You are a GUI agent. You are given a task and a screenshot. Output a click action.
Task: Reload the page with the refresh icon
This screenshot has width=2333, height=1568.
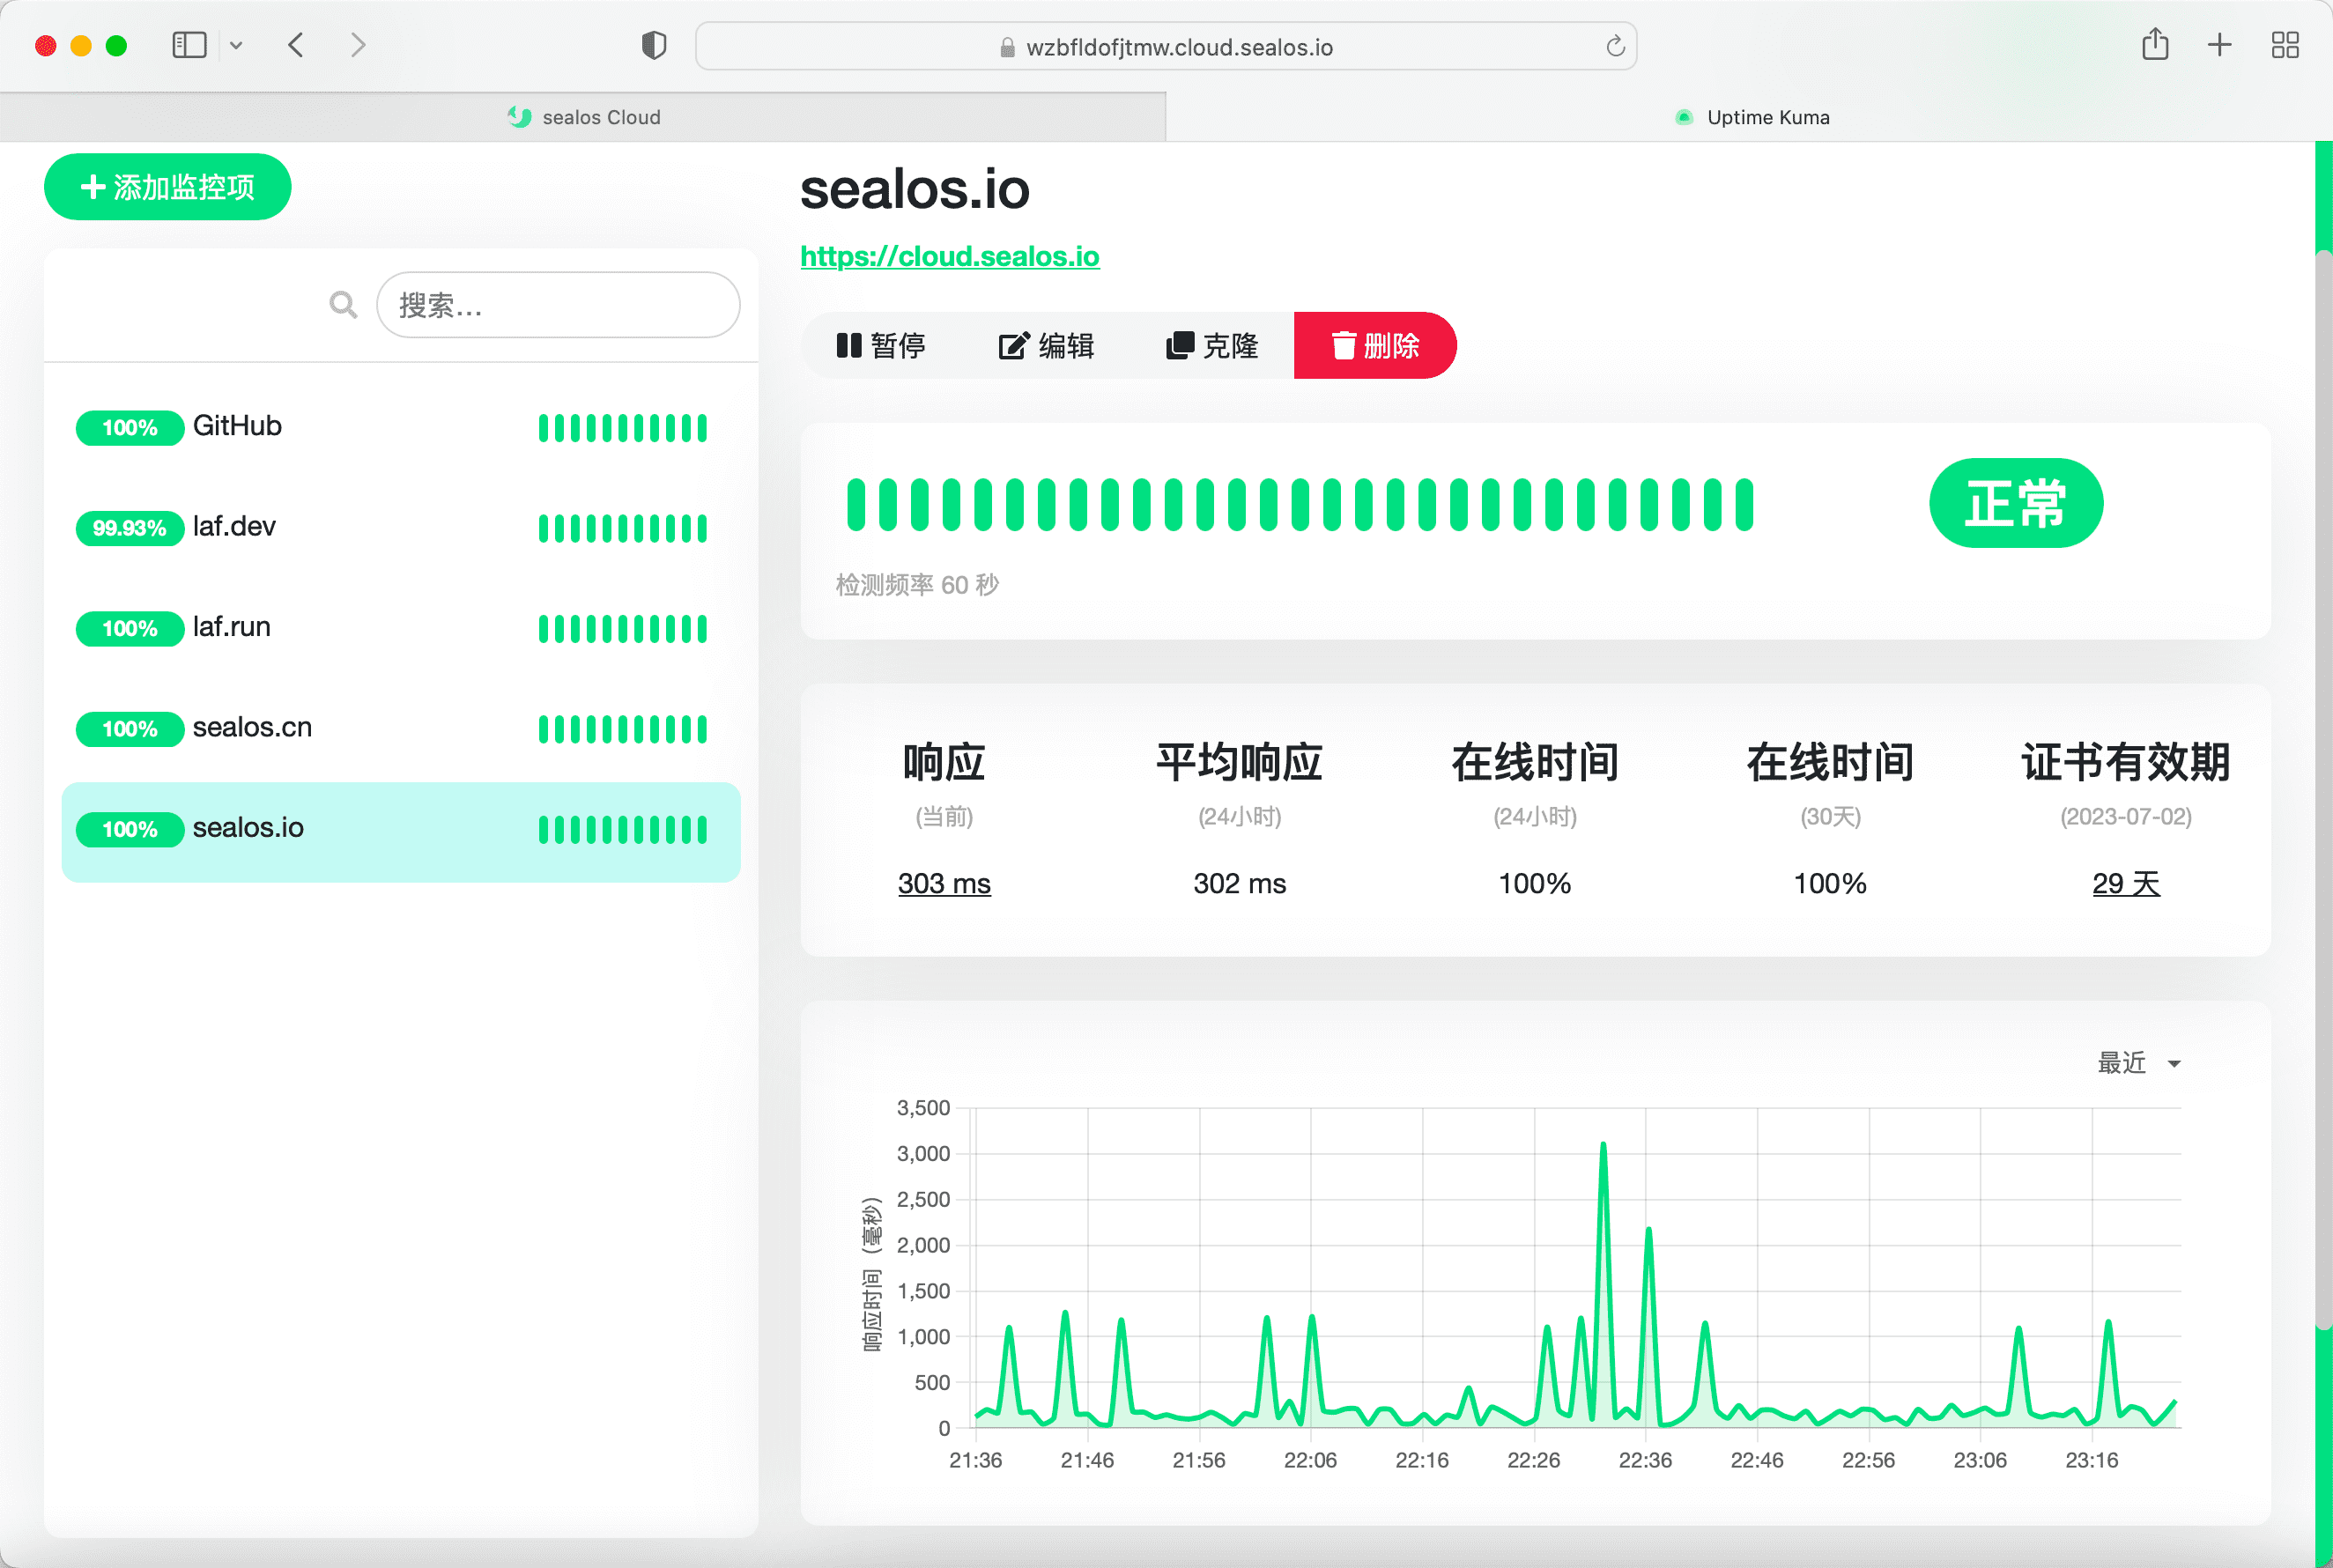[x=1615, y=46]
